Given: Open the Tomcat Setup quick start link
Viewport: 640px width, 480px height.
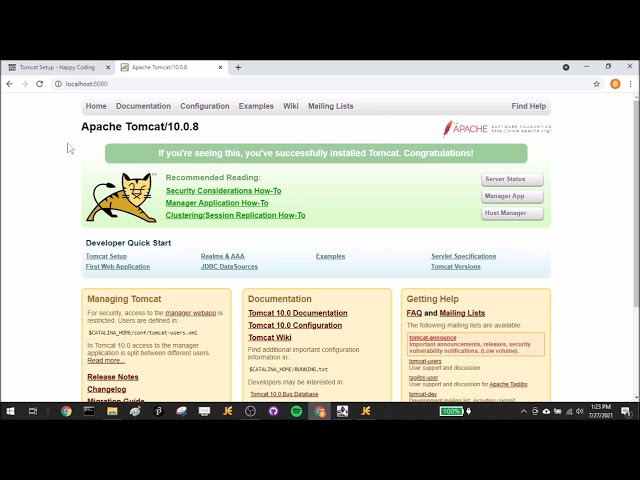Looking at the screenshot, I should click(106, 256).
